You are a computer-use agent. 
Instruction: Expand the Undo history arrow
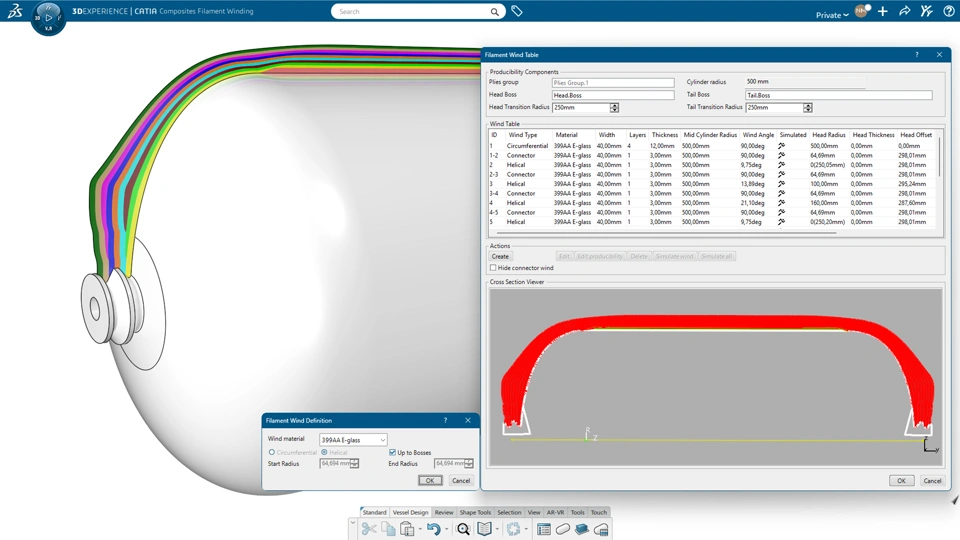446,530
